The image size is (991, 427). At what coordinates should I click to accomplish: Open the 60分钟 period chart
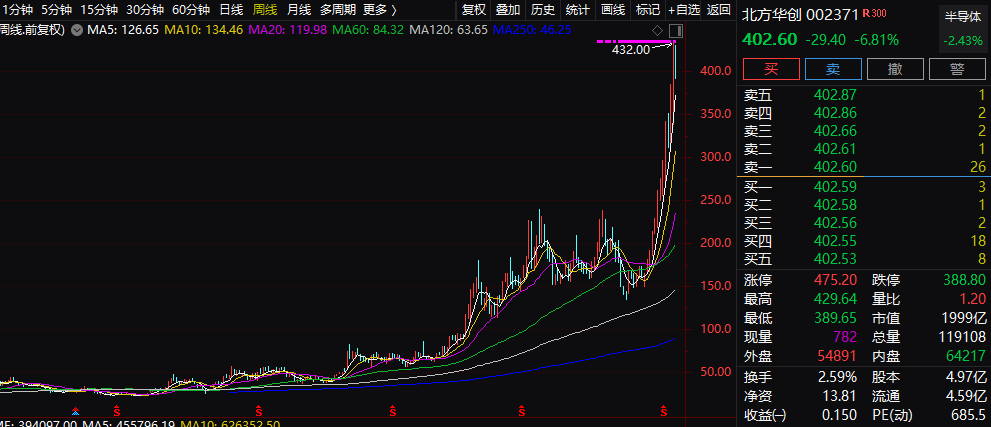click(191, 10)
